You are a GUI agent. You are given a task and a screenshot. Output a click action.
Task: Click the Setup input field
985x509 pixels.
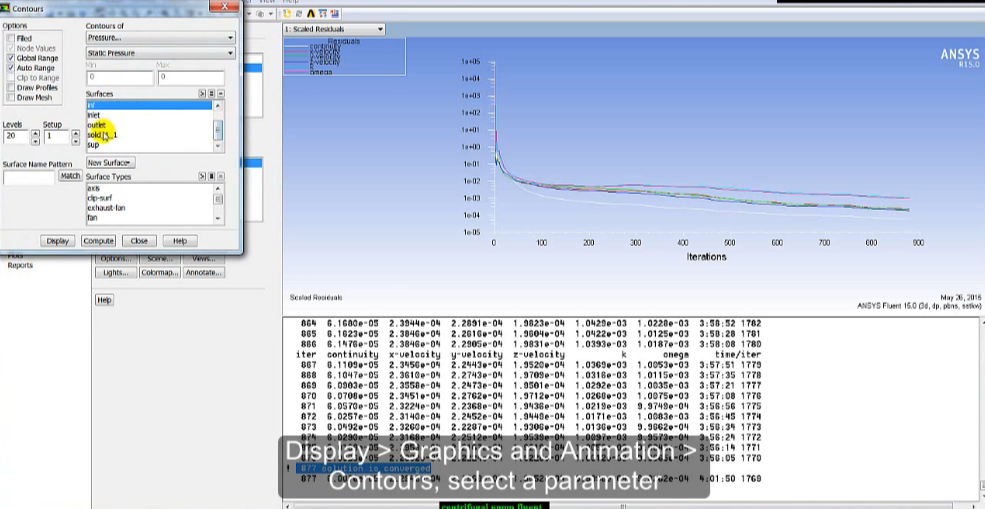pyautogui.click(x=57, y=136)
